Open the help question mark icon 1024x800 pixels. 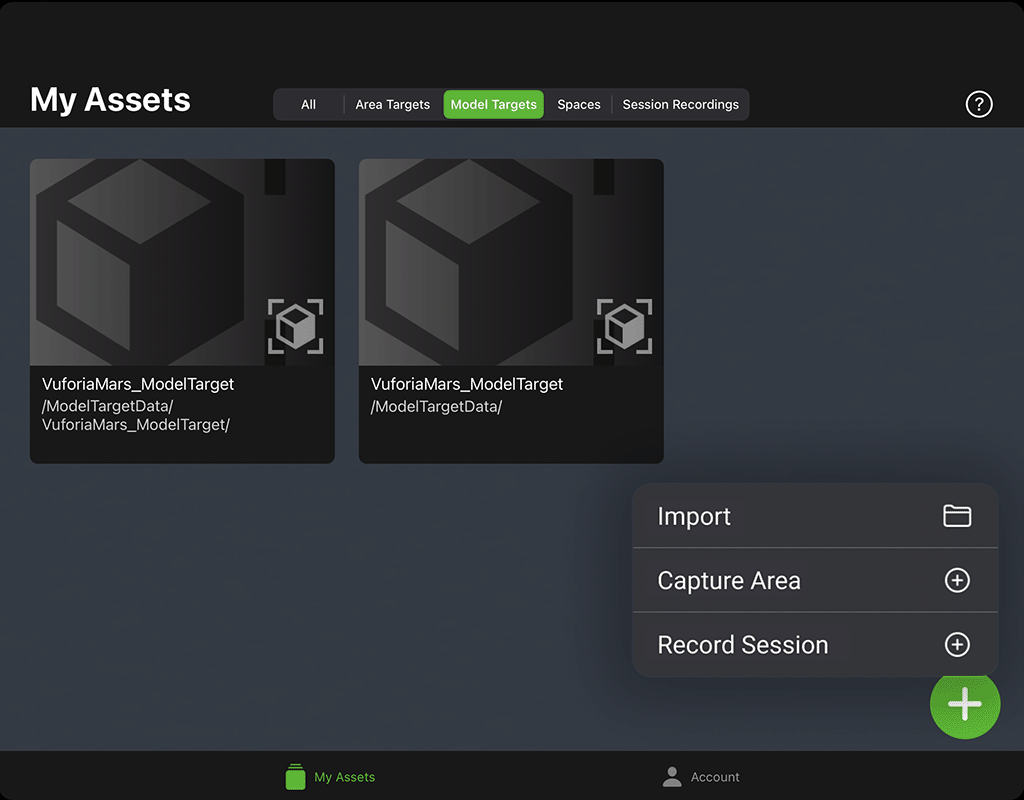978,104
